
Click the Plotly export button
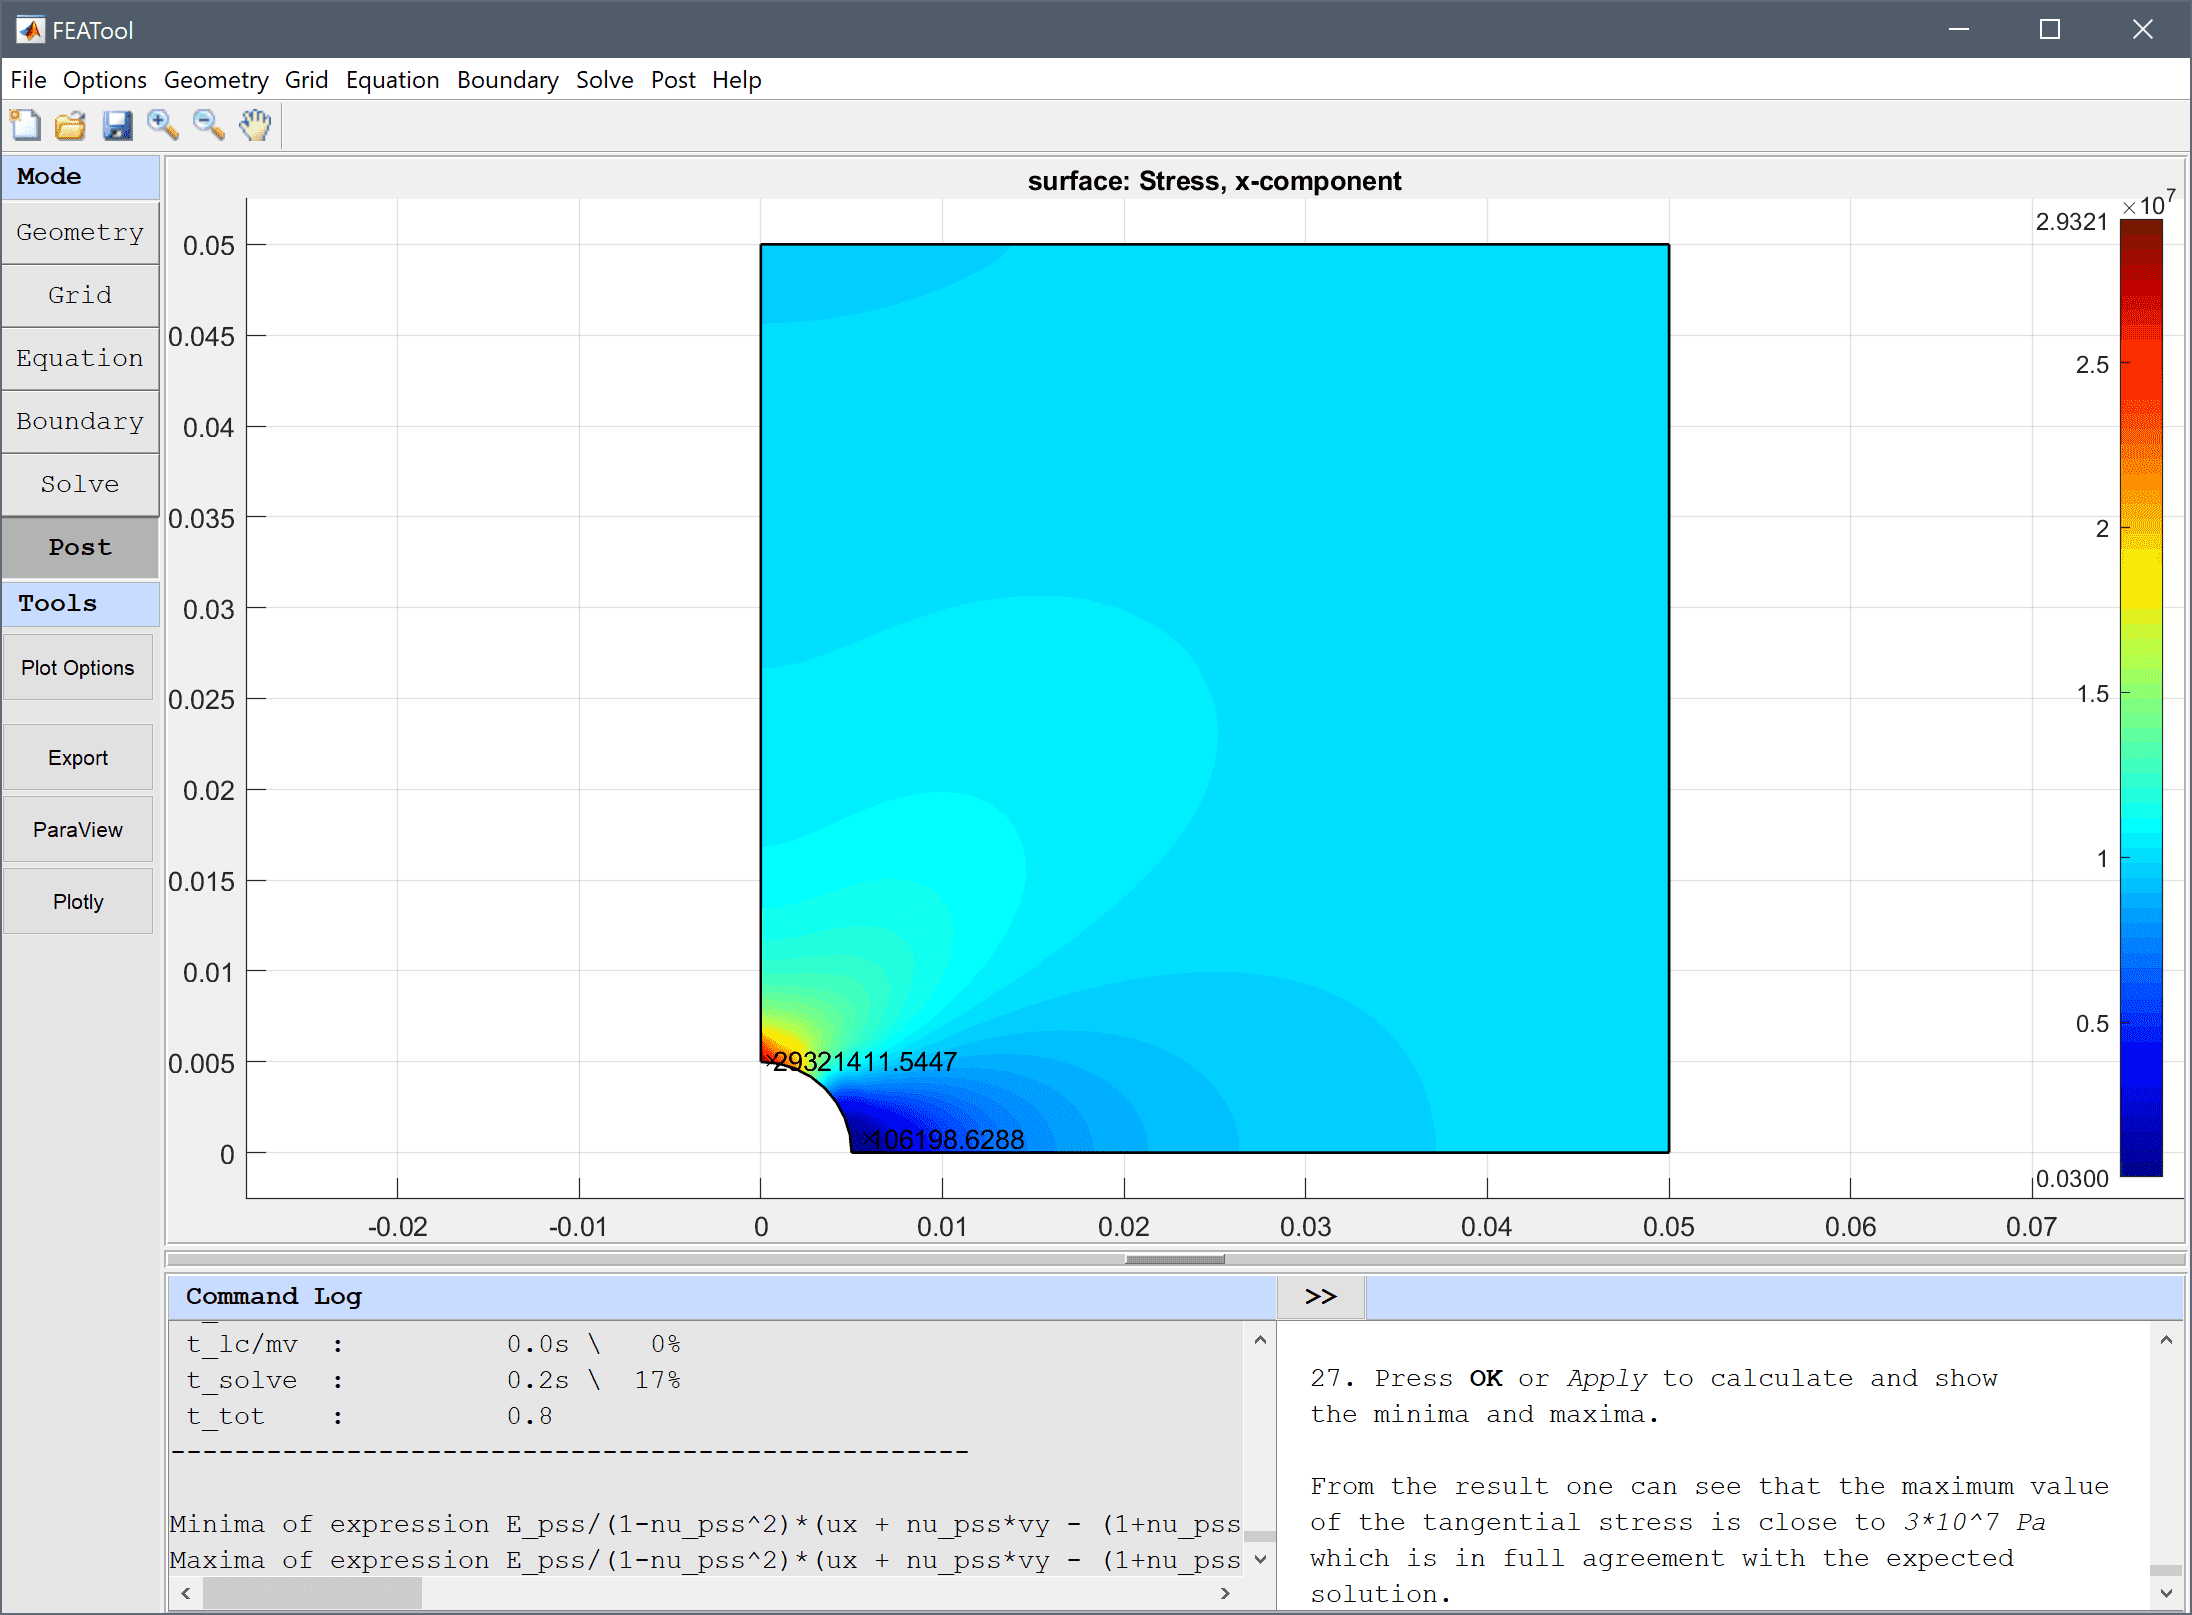click(78, 901)
